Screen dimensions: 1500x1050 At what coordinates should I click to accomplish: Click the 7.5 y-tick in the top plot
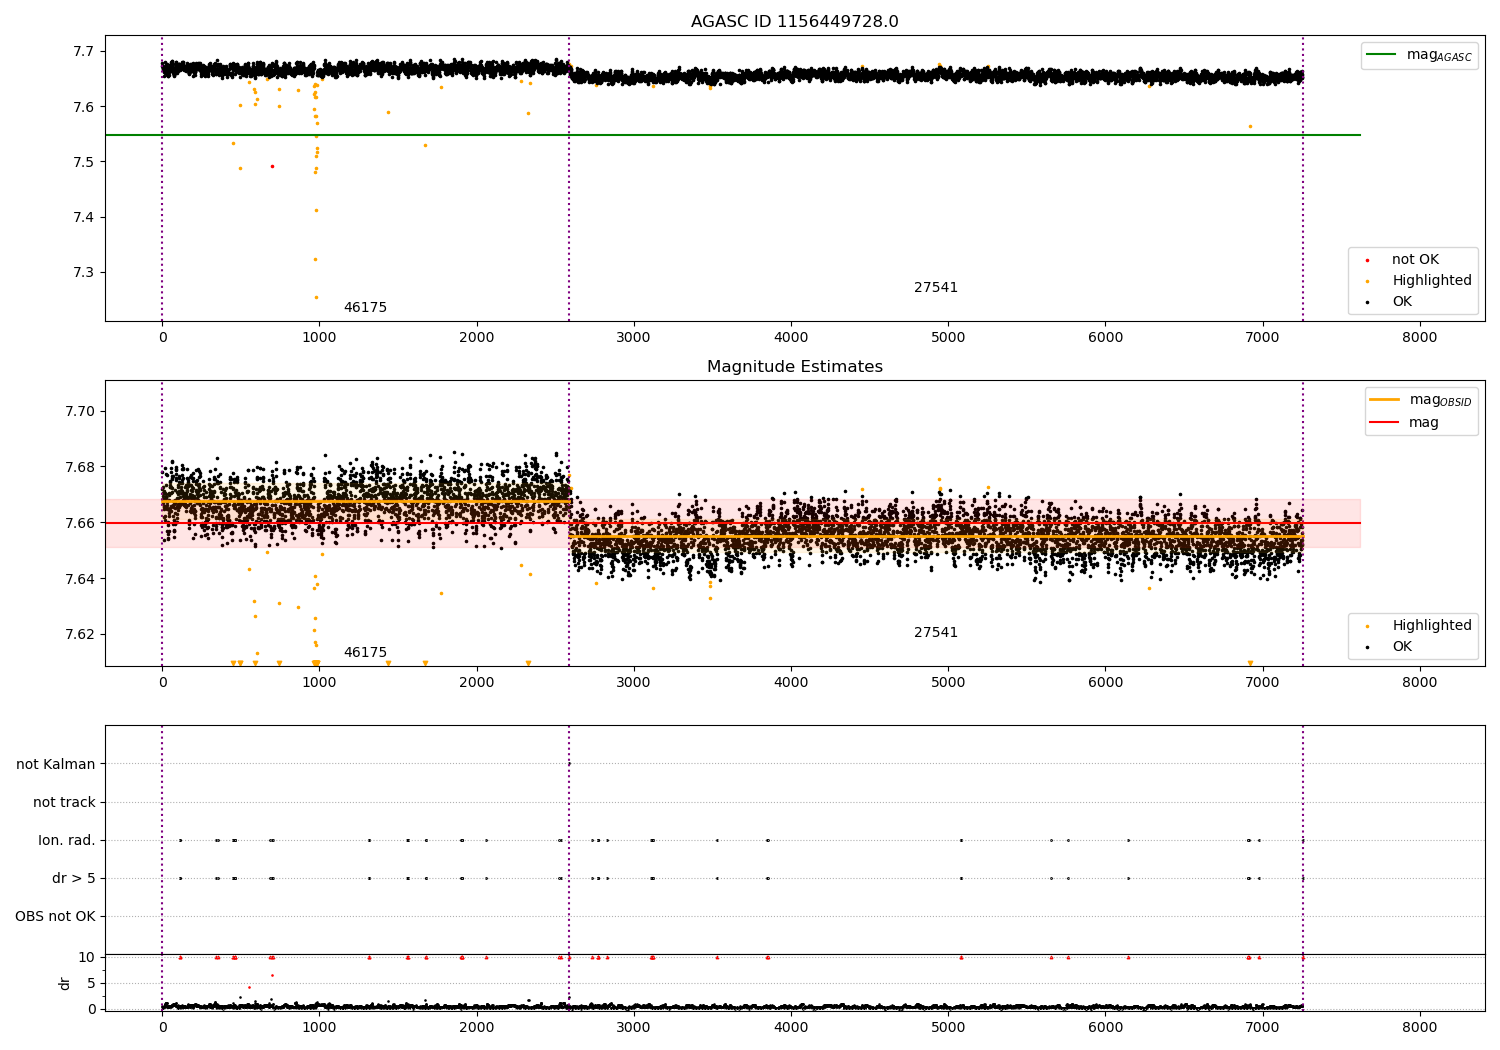85,162
